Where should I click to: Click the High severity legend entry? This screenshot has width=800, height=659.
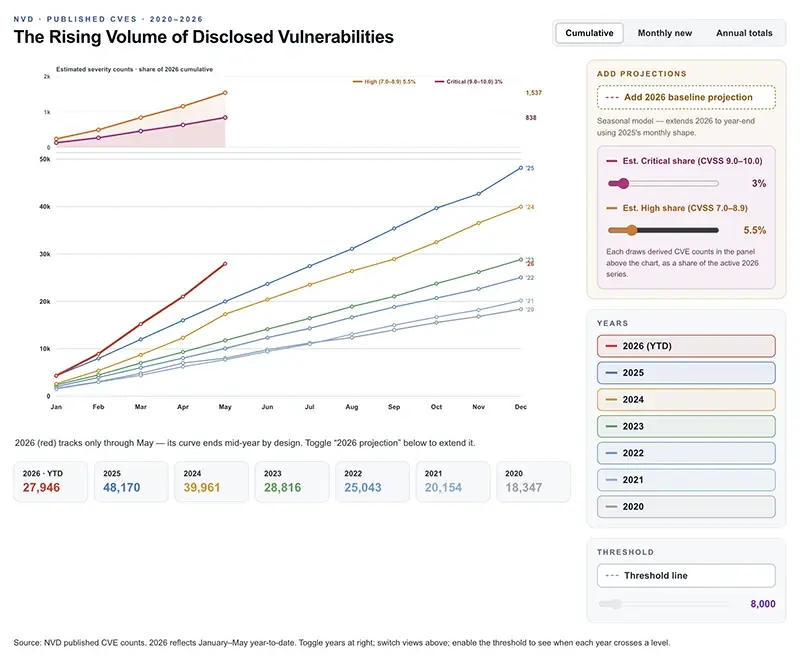click(384, 82)
